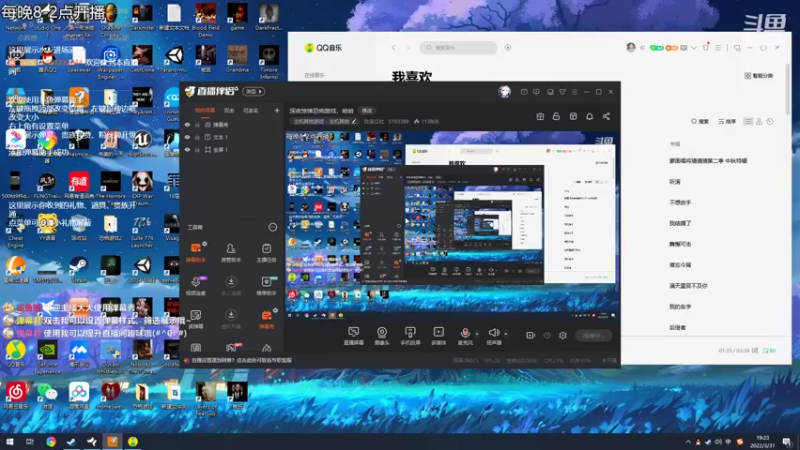The width and height of the screenshot is (800, 450).
Task: Select the first orange scene tab
Action: pos(205,110)
